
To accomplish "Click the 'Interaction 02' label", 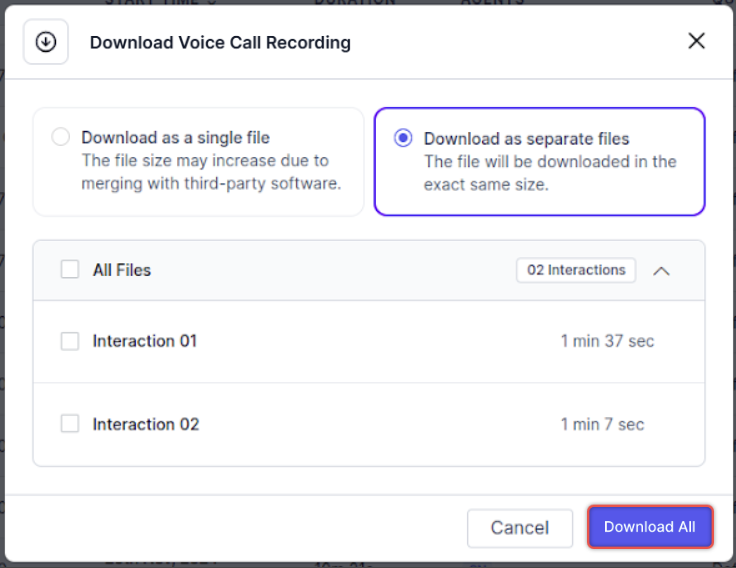I will click(x=146, y=424).
